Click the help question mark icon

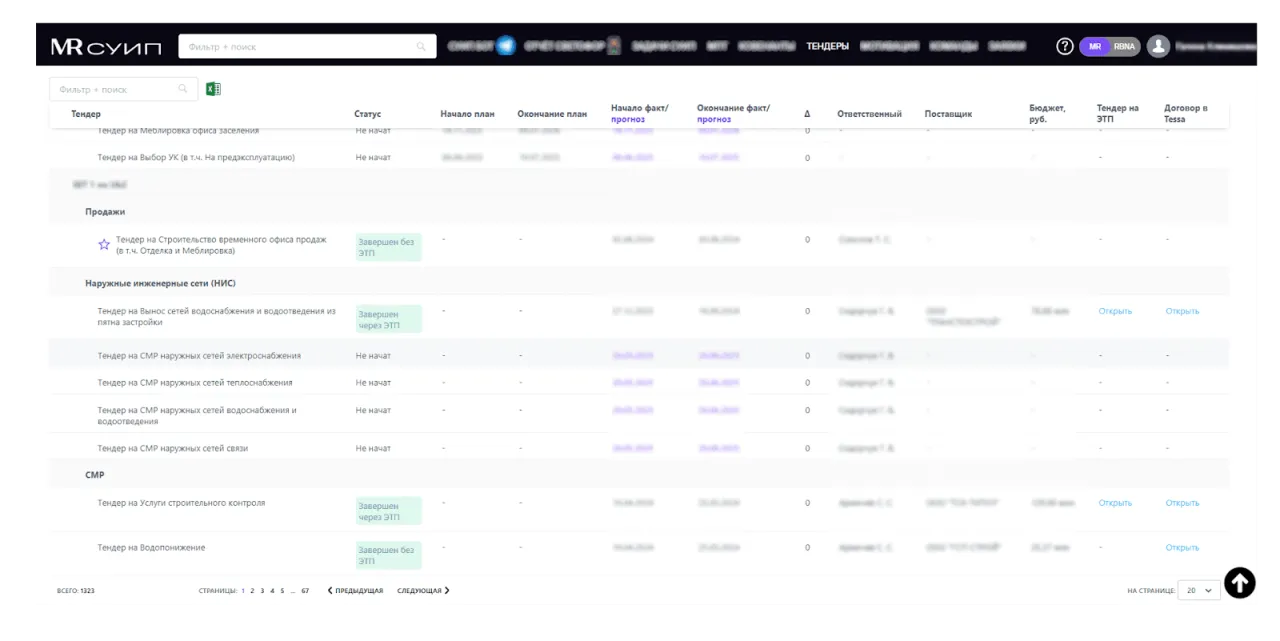click(1065, 46)
